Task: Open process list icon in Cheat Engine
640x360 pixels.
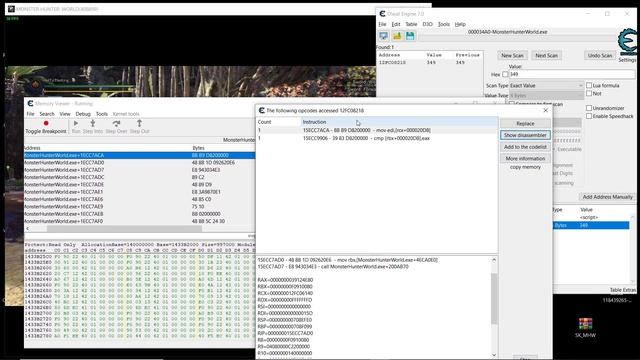Action: coord(384,36)
